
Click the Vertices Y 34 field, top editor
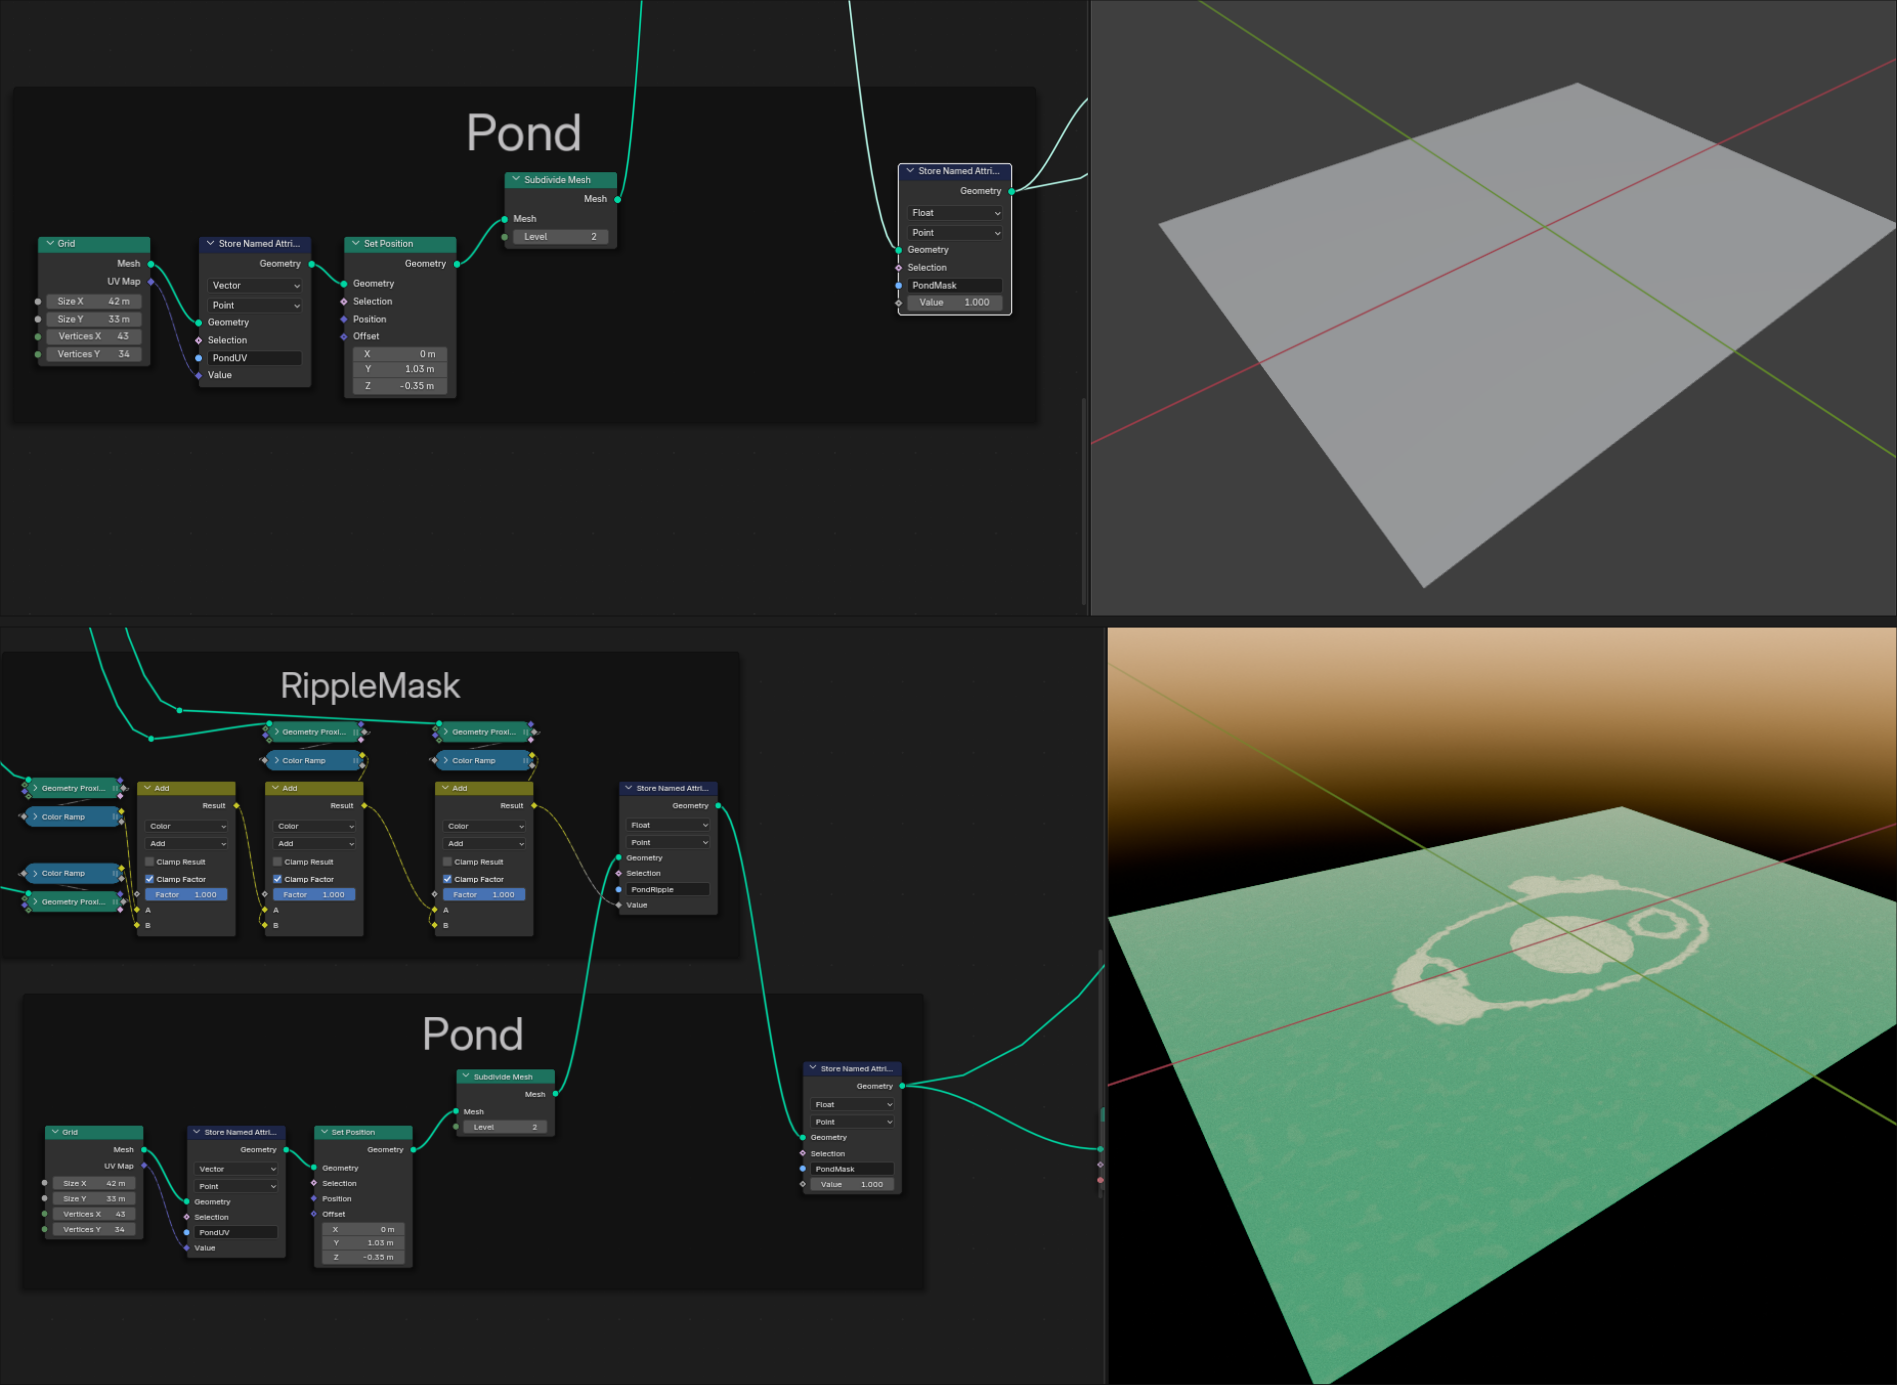tap(94, 354)
